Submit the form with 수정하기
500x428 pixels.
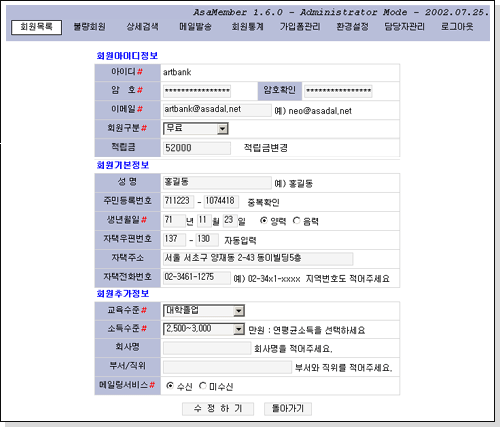218,409
